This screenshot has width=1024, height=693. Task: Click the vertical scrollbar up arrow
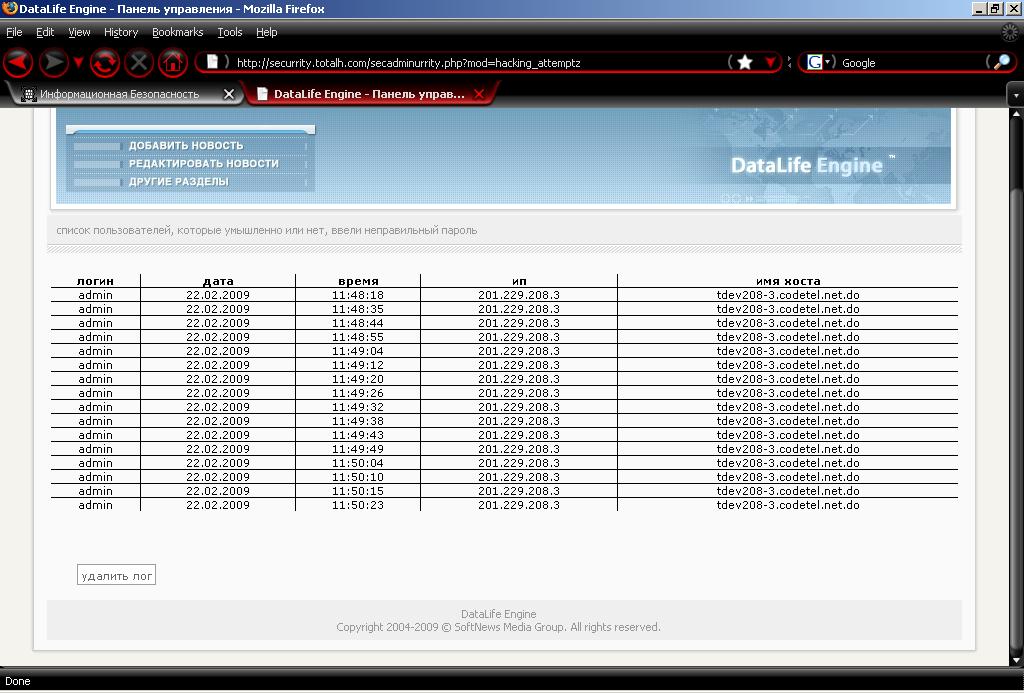(1016, 114)
